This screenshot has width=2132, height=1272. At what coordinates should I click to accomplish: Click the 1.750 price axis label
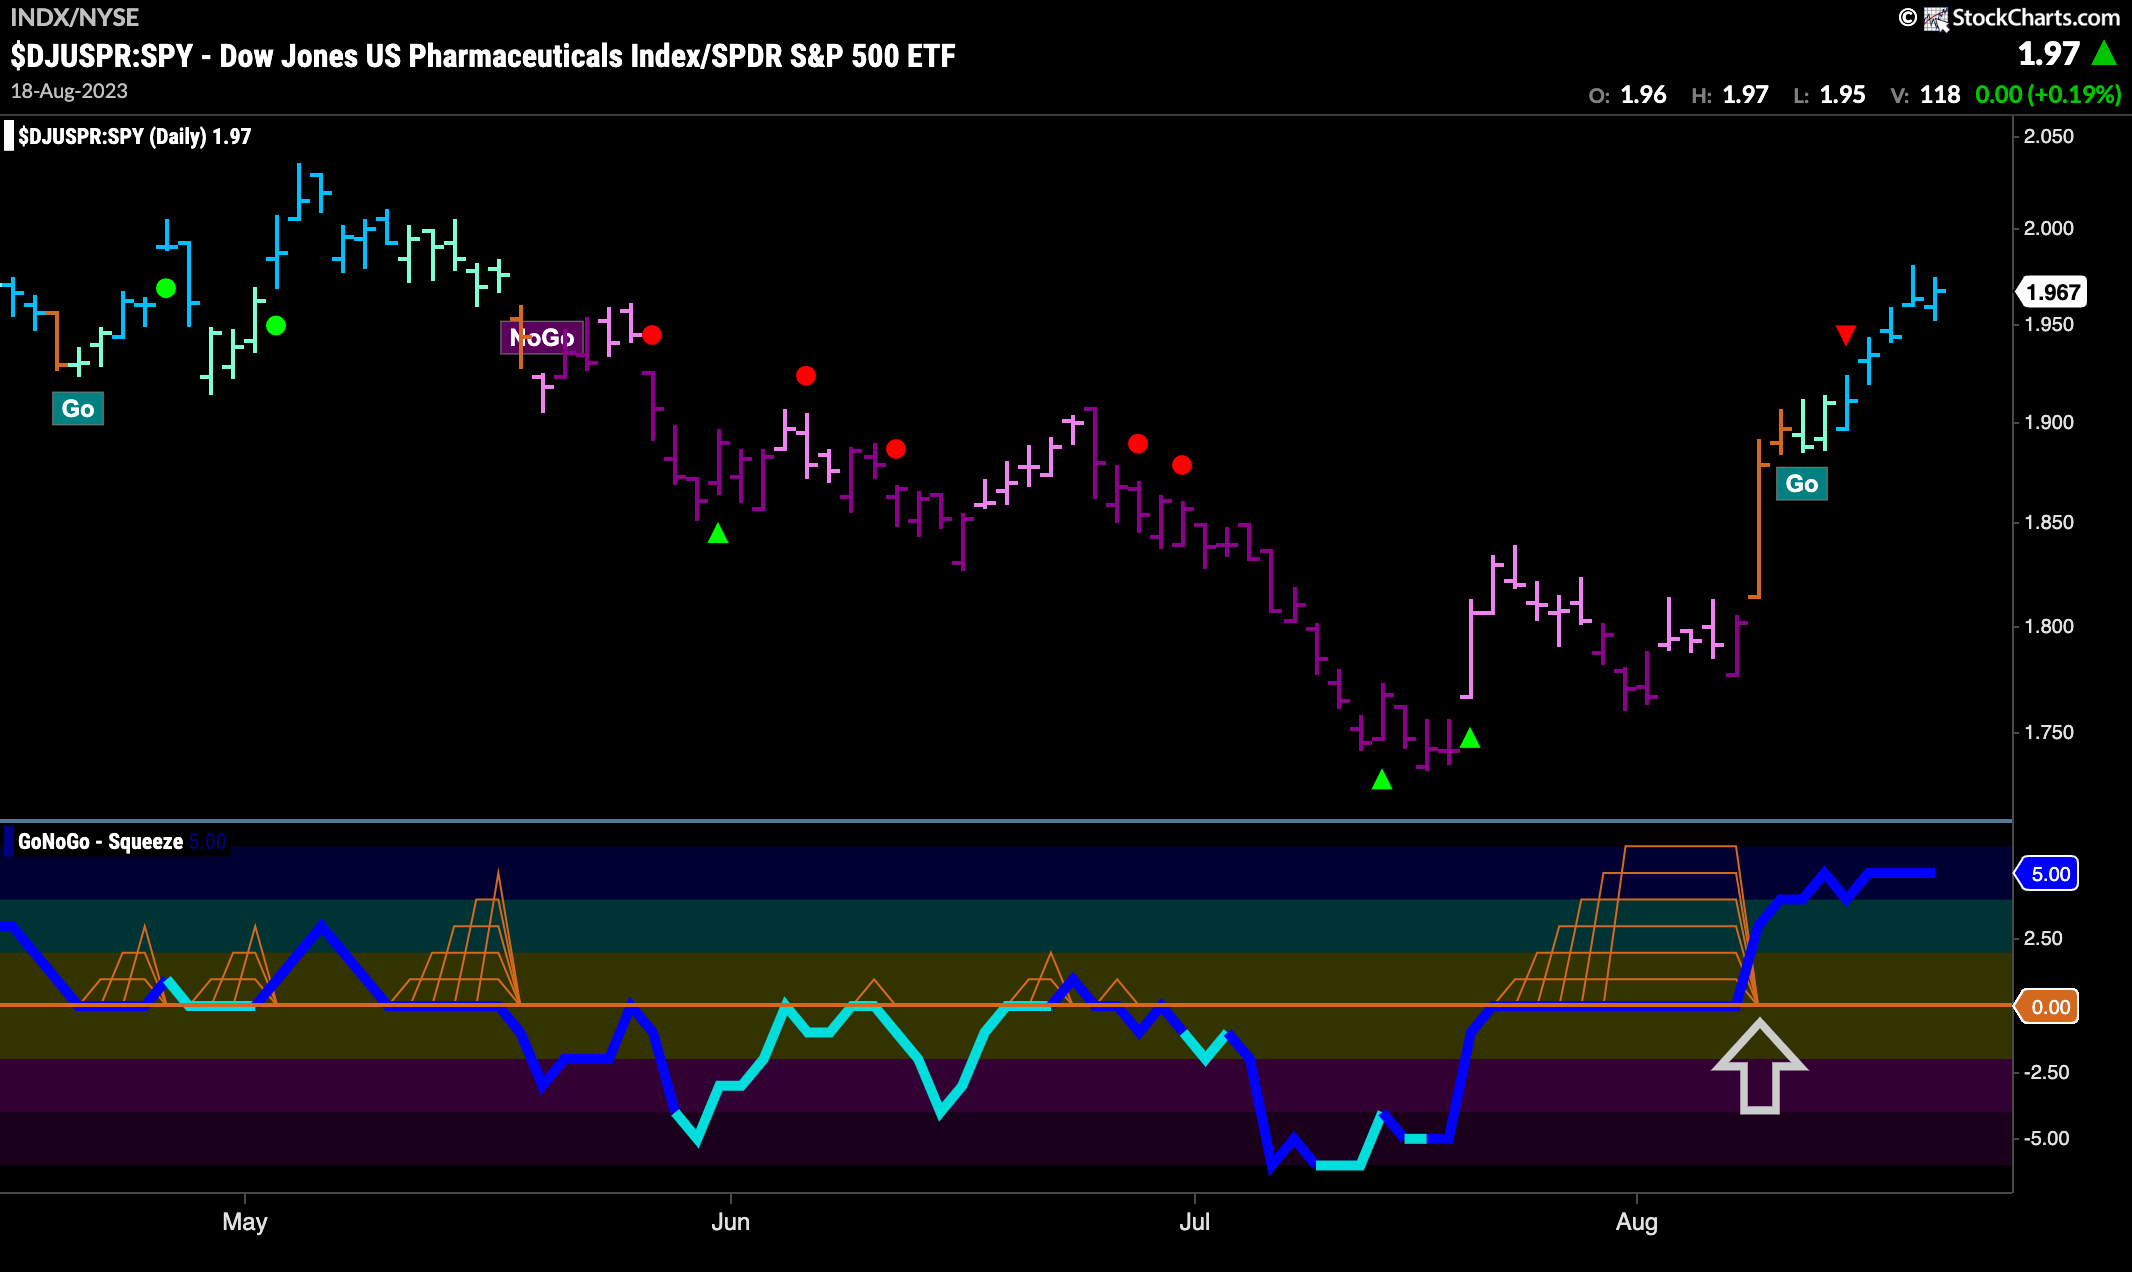click(x=2049, y=732)
